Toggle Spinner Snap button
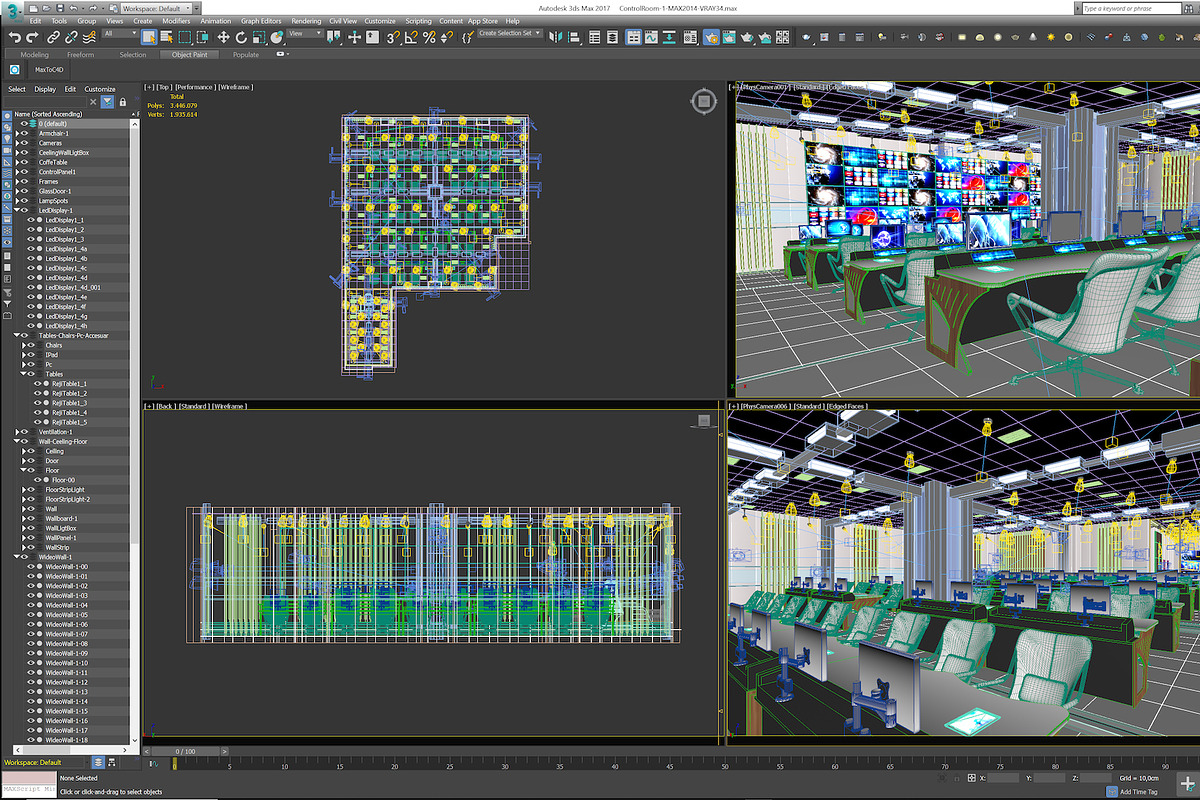 446,37
